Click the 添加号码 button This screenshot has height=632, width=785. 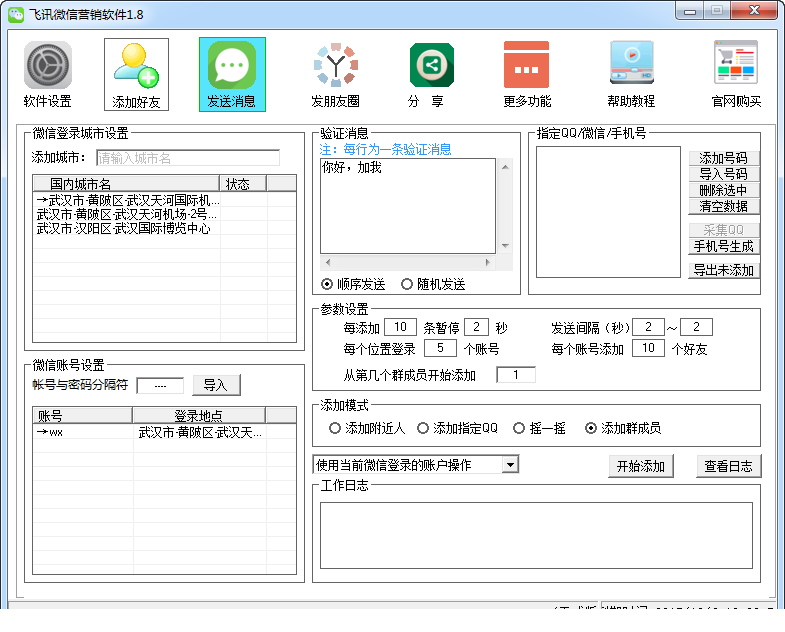[724, 158]
